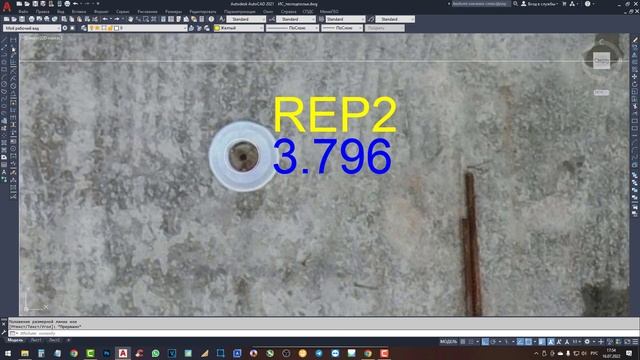This screenshot has height=360, width=640.
Task: Click Undo in the quick access toolbar
Action: click(76, 4)
